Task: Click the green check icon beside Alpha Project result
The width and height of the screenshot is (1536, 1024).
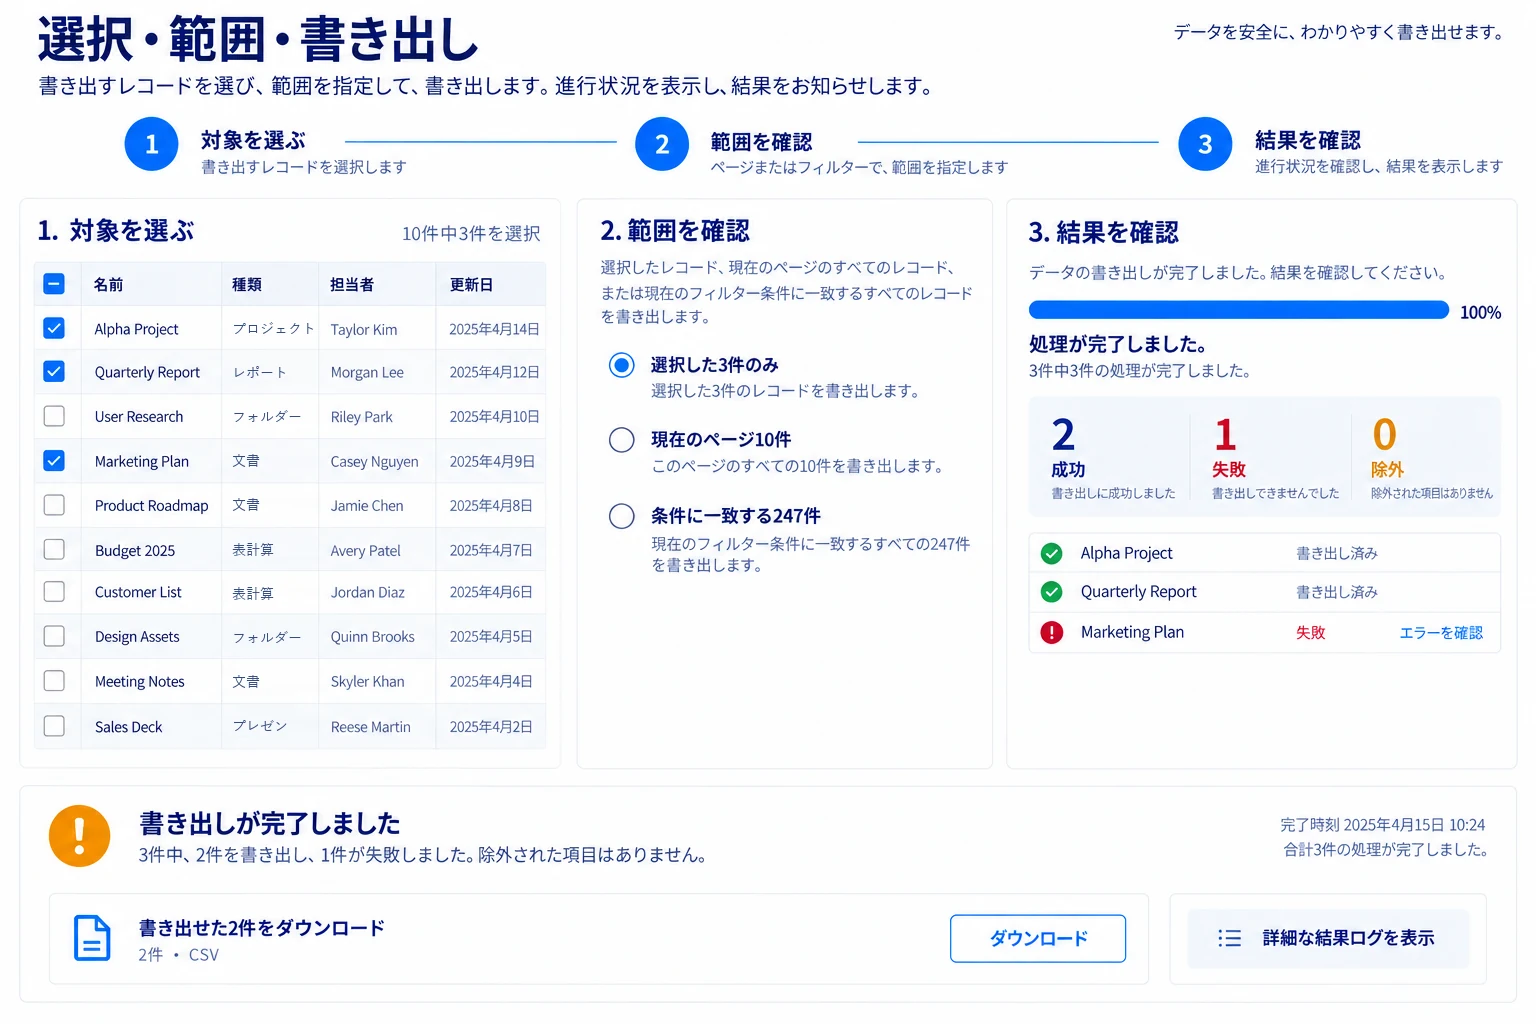Action: coord(1051,553)
